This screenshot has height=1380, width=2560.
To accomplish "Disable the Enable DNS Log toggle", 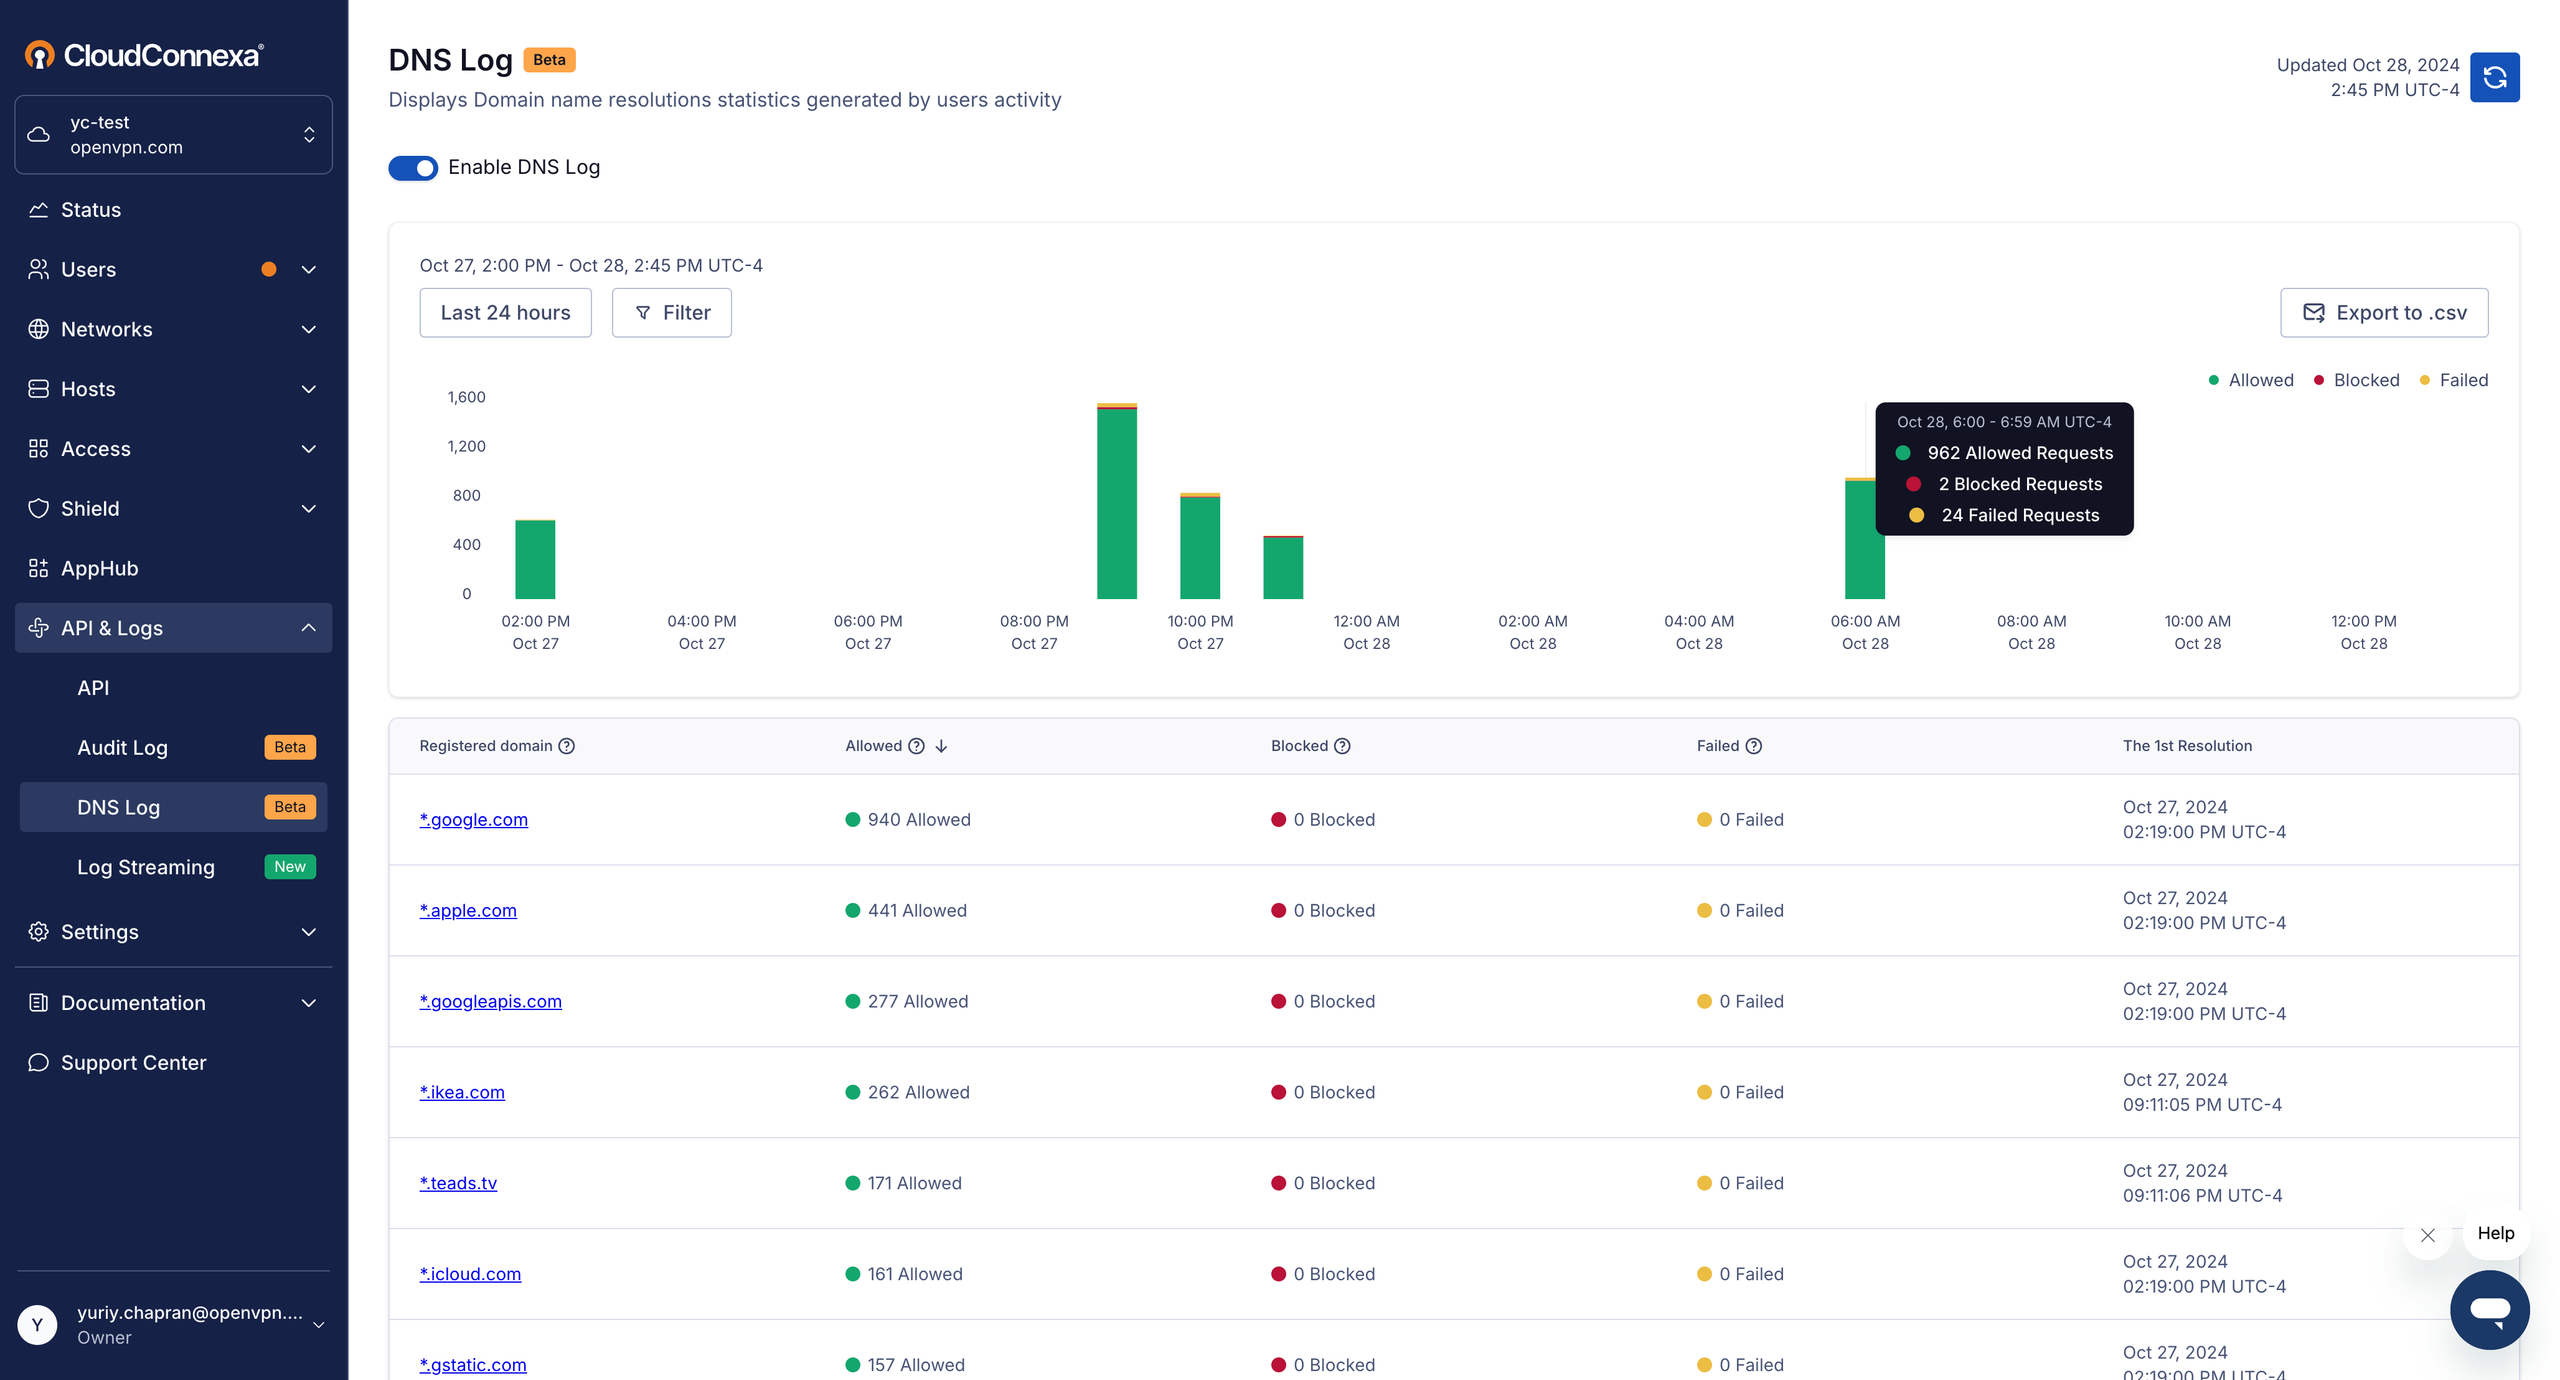I will click(412, 168).
